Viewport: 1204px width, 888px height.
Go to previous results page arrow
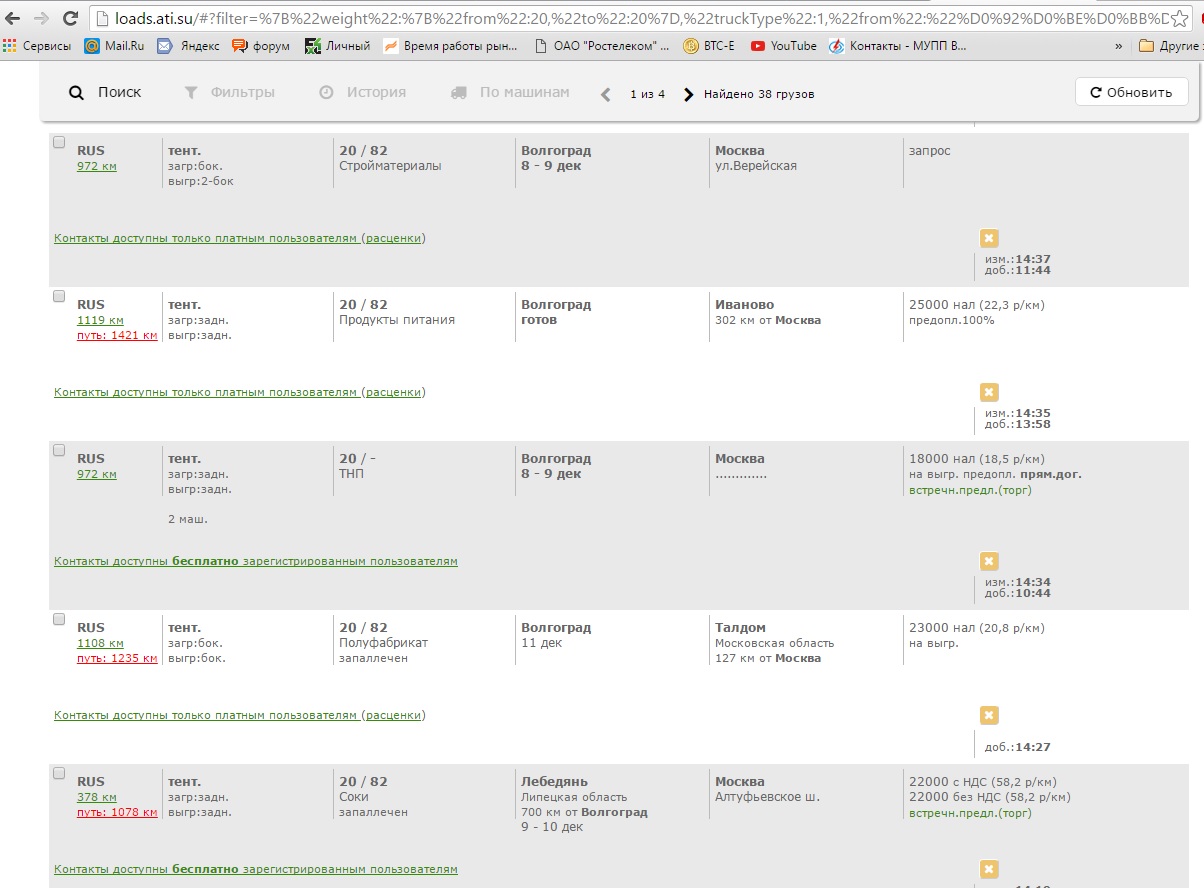click(x=605, y=94)
